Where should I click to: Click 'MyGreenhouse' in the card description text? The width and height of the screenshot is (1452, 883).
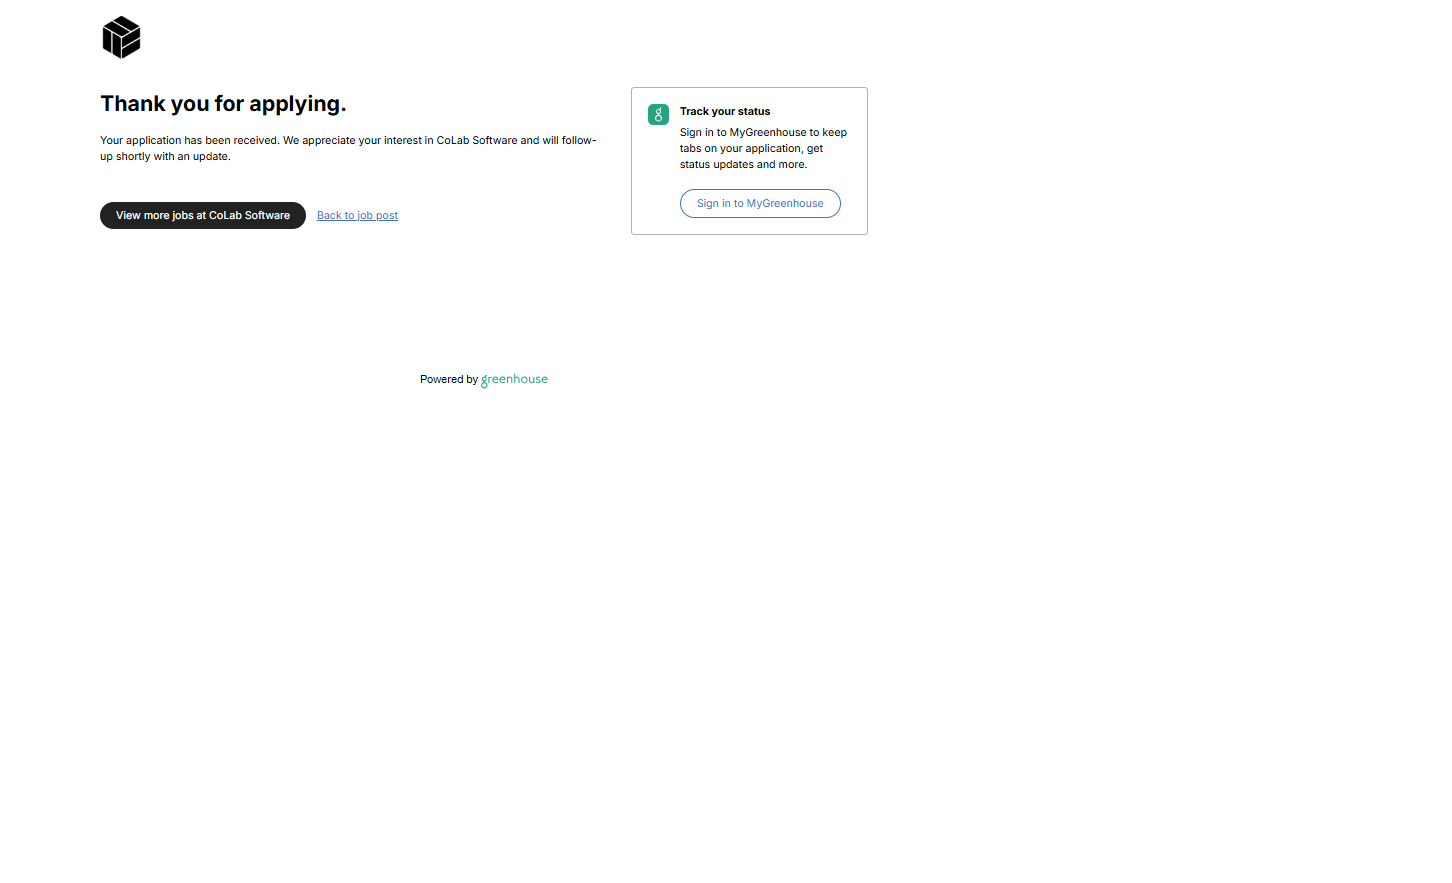point(767,133)
